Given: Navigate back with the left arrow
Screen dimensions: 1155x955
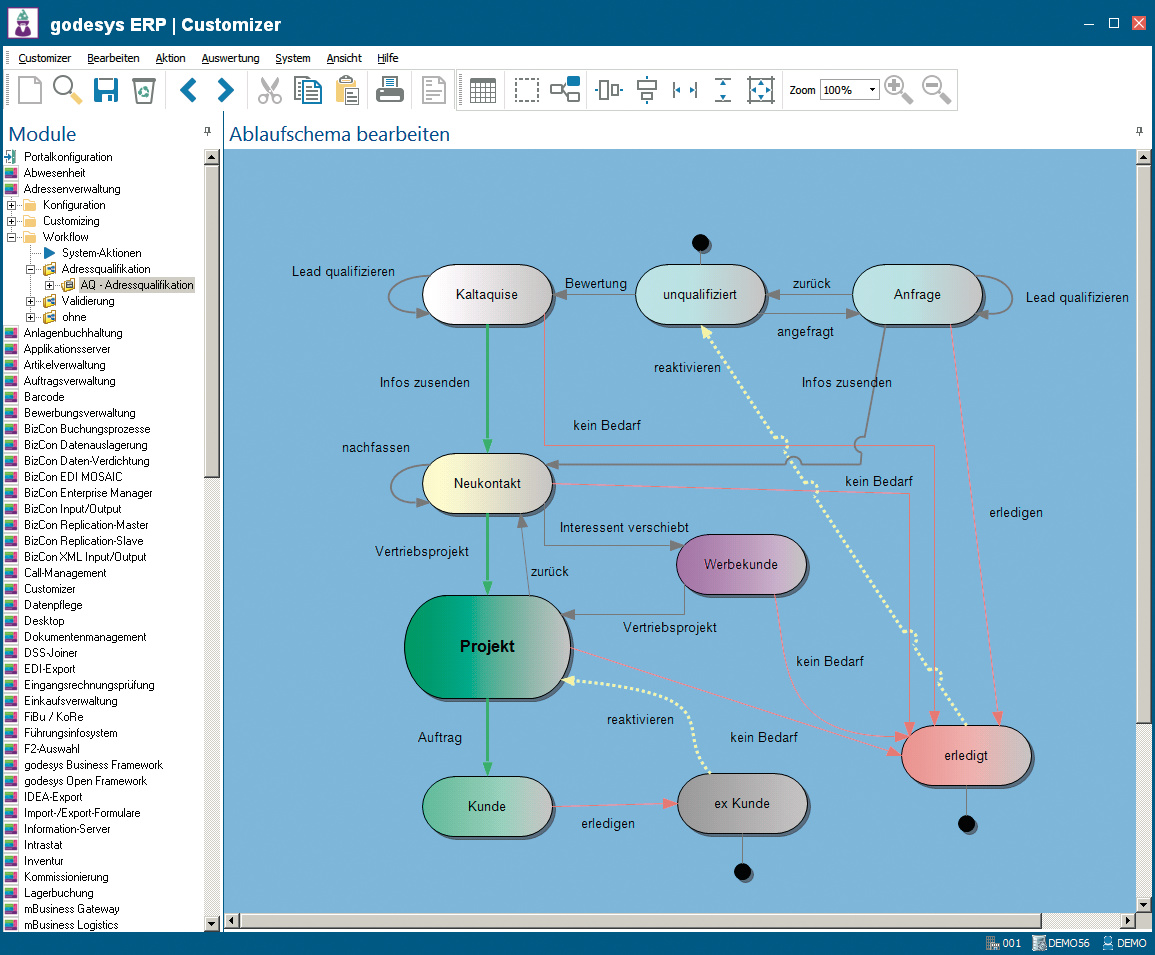Looking at the screenshot, I should point(188,90).
